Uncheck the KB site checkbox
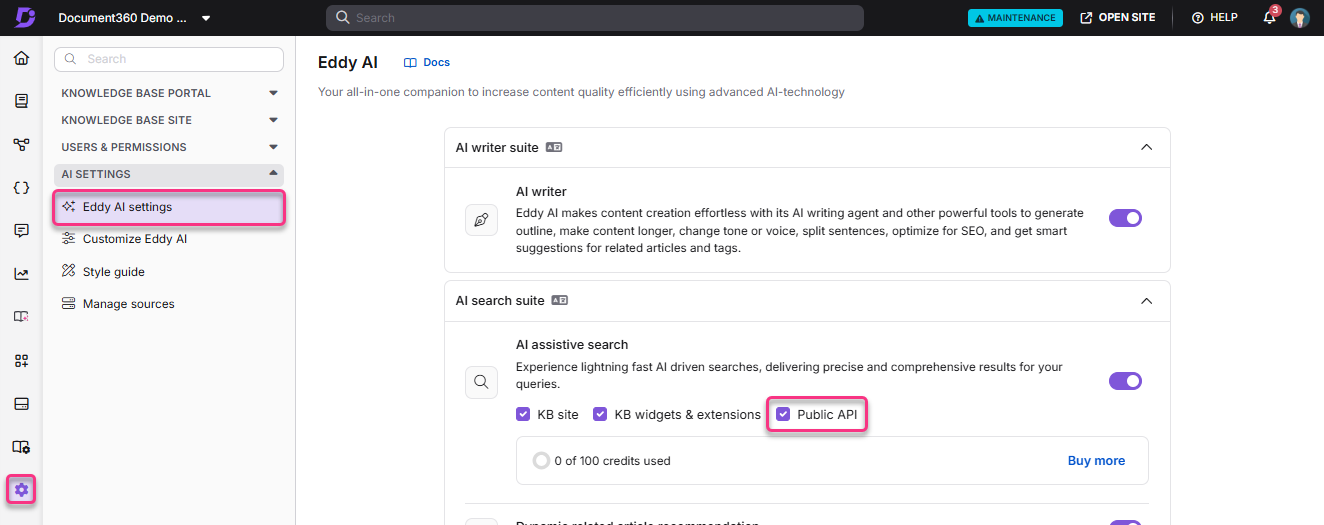The width and height of the screenshot is (1324, 525). tap(523, 414)
